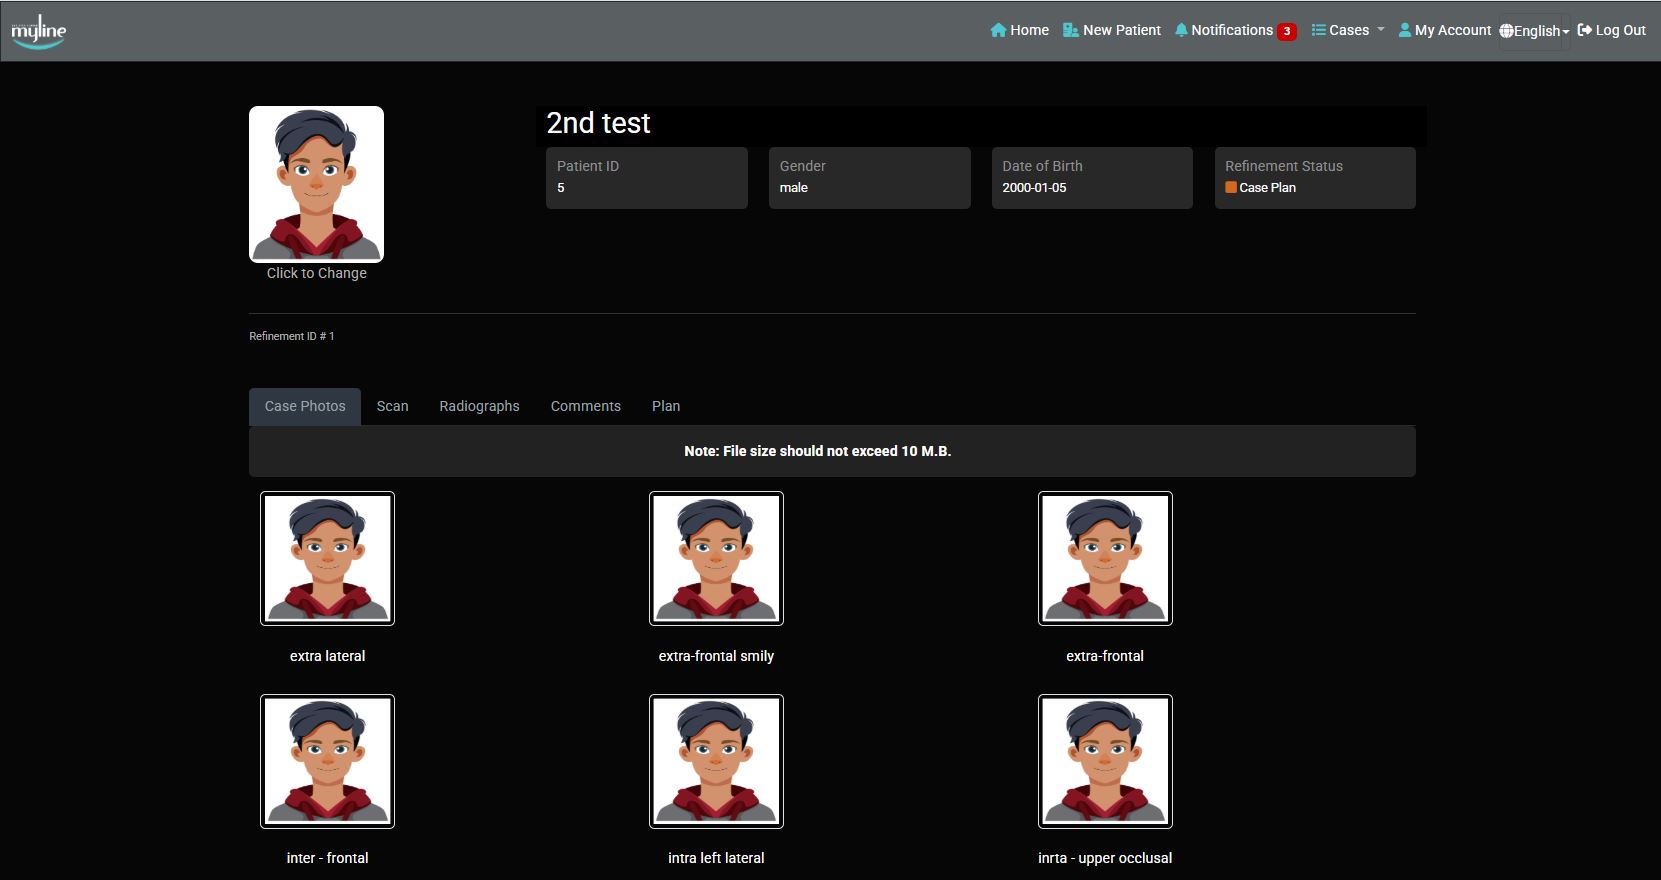Select the intra left lateral photo
The height and width of the screenshot is (880, 1661).
[x=716, y=761]
